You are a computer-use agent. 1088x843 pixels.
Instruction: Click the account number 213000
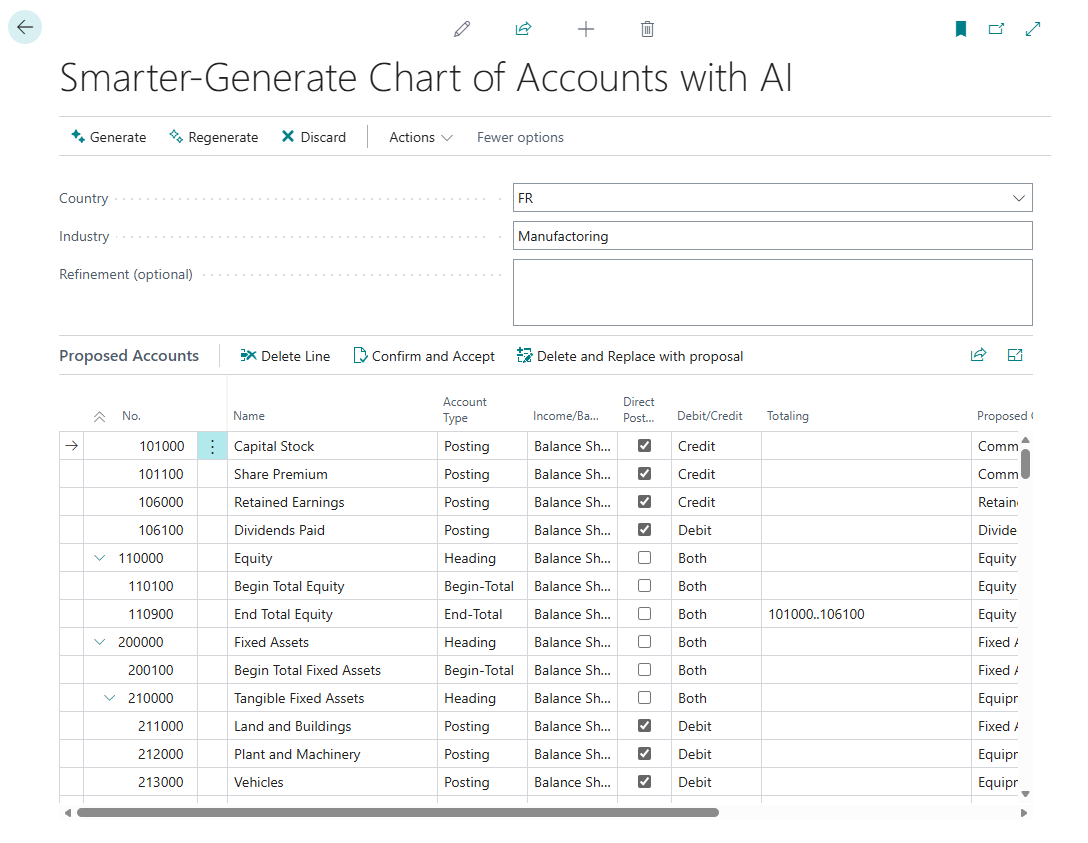tap(161, 782)
